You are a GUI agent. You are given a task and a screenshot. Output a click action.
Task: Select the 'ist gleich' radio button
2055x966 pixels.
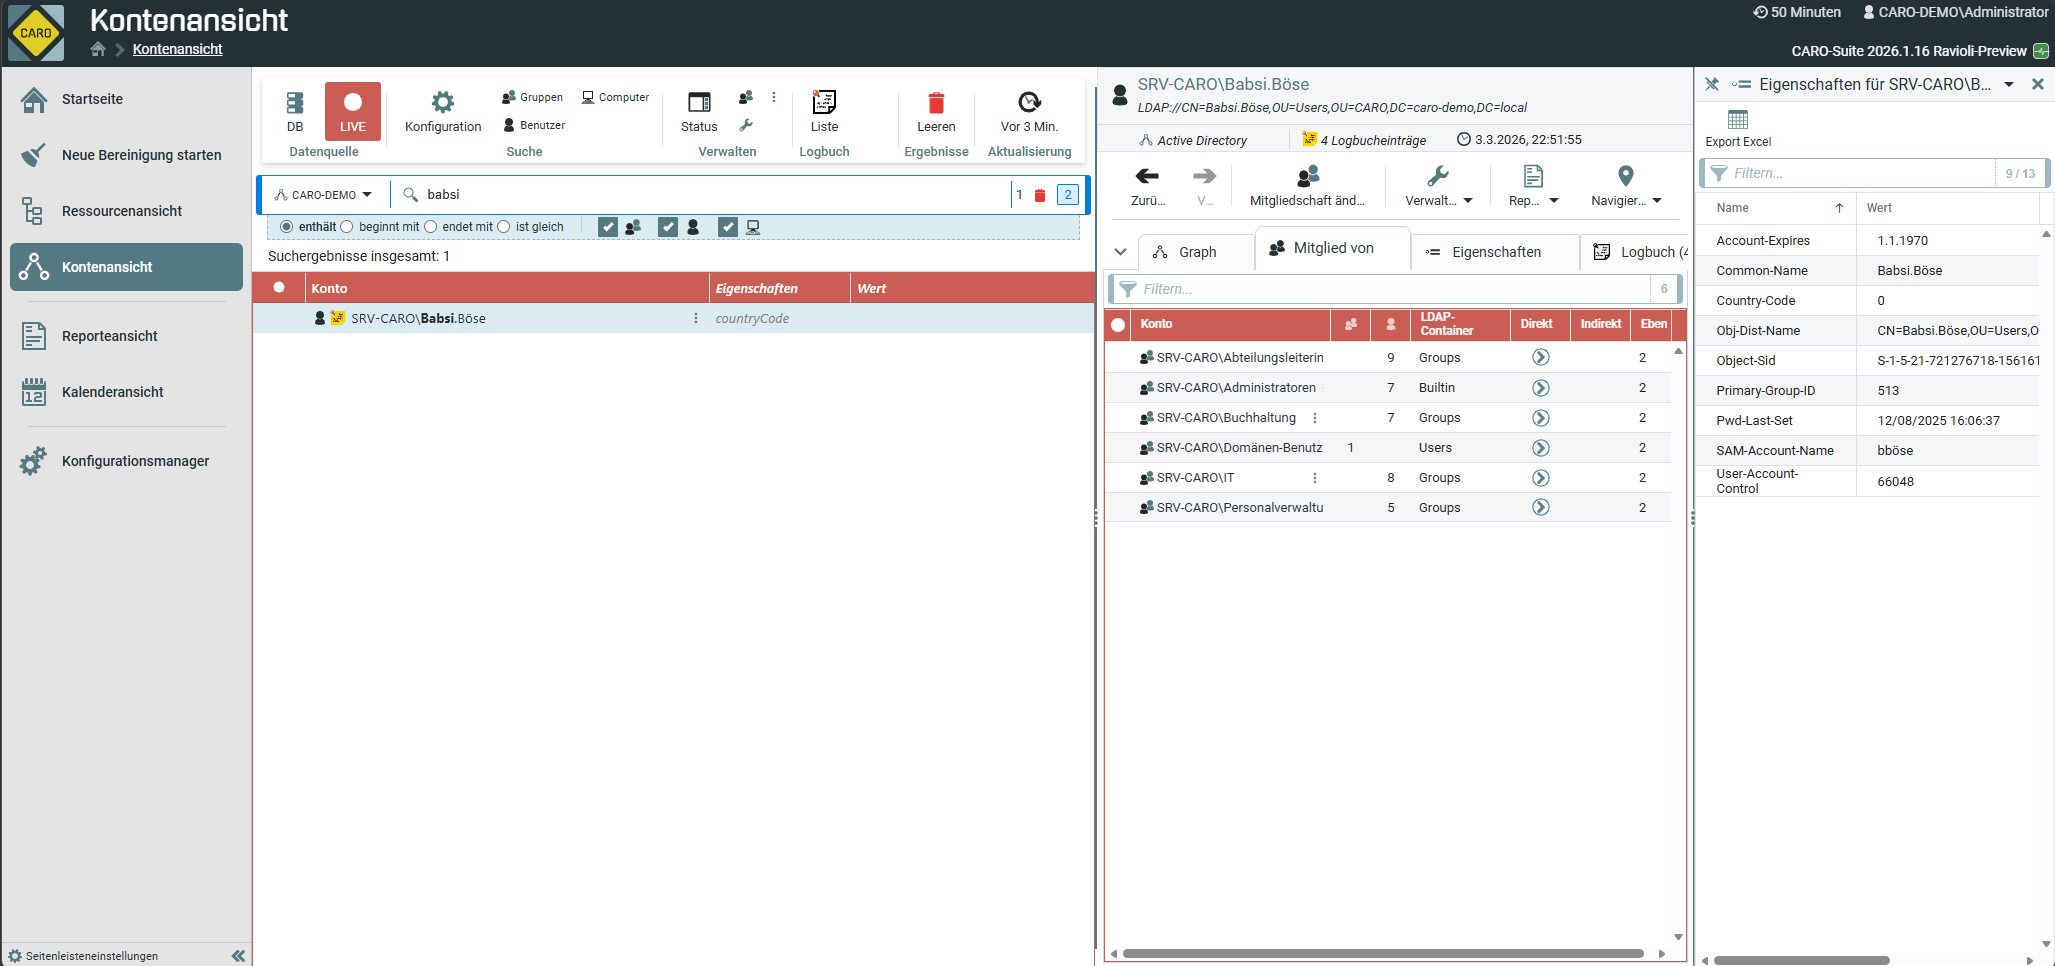tap(504, 227)
